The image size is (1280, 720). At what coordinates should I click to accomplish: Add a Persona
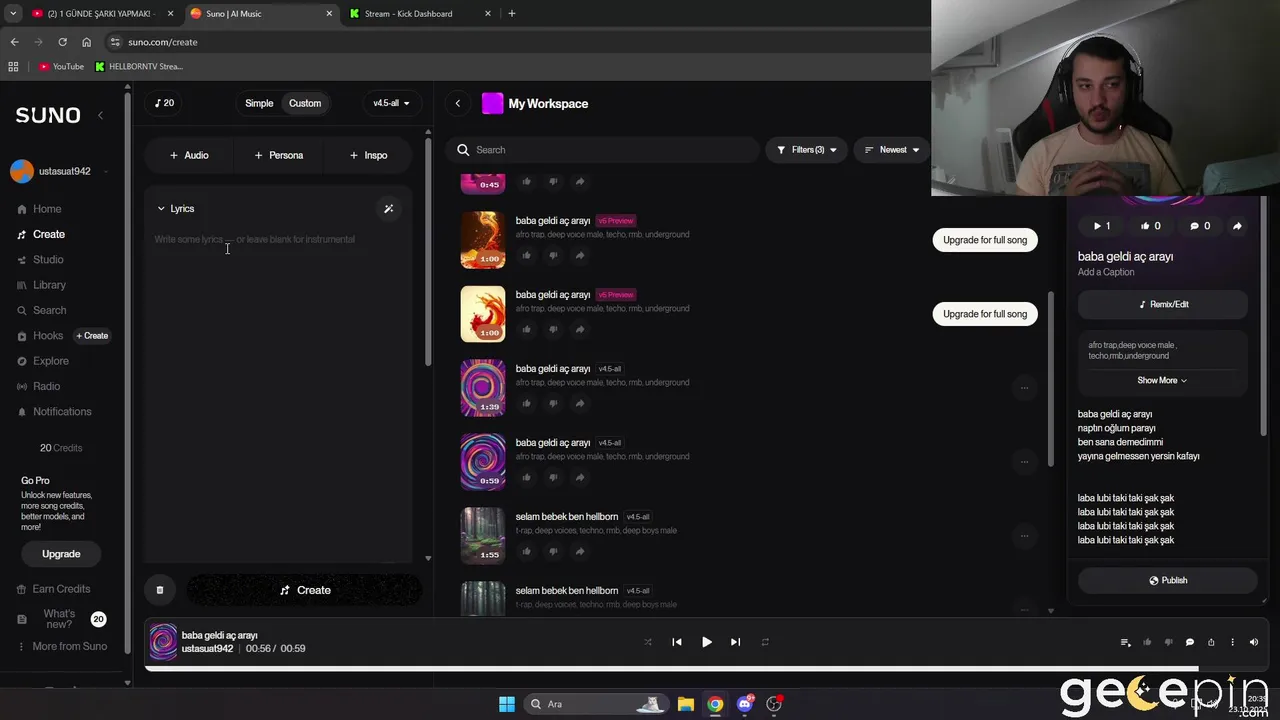point(279,155)
